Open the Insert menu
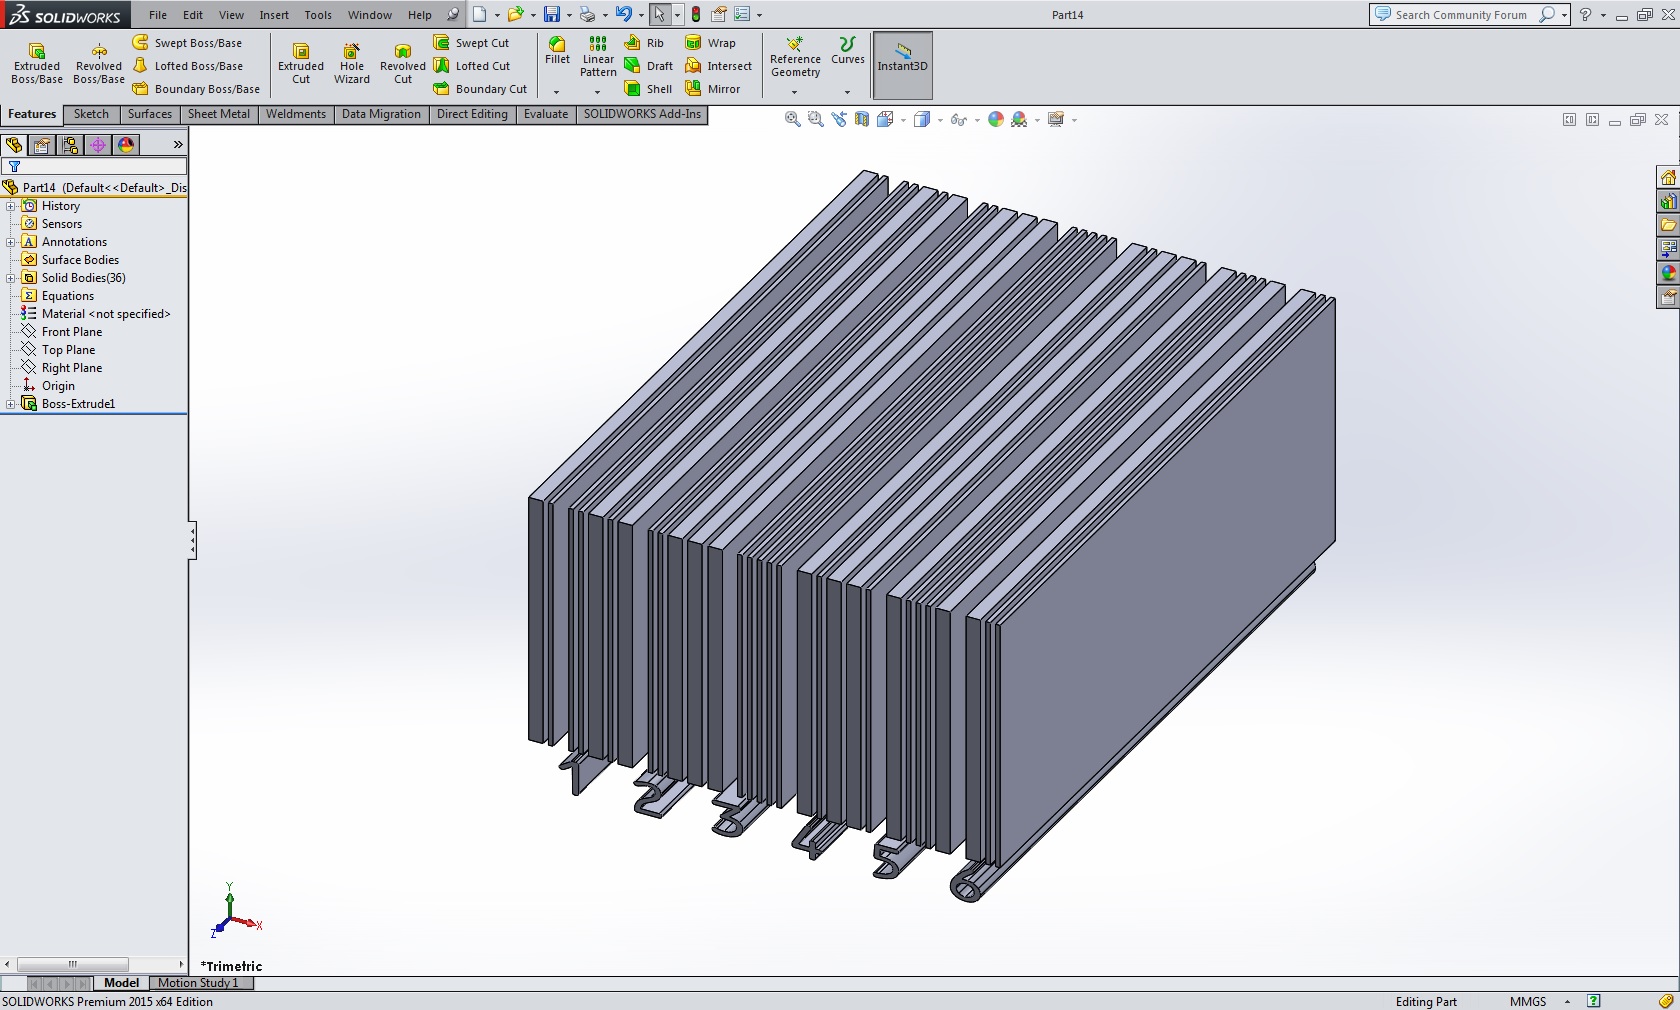Screen dimensions: 1680x1010 tap(274, 15)
